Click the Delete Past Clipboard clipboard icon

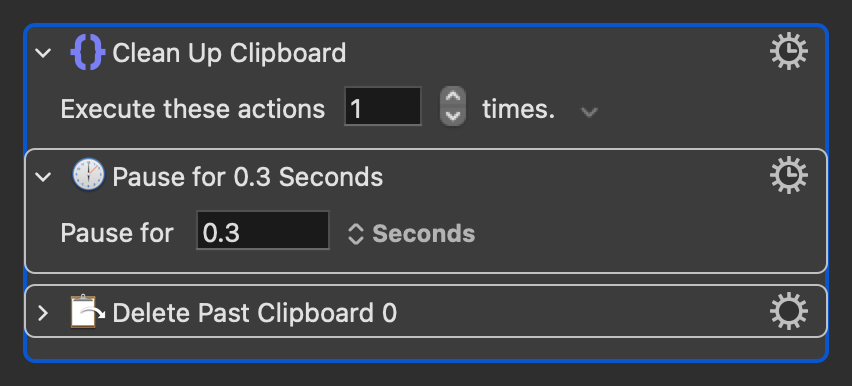(87, 311)
